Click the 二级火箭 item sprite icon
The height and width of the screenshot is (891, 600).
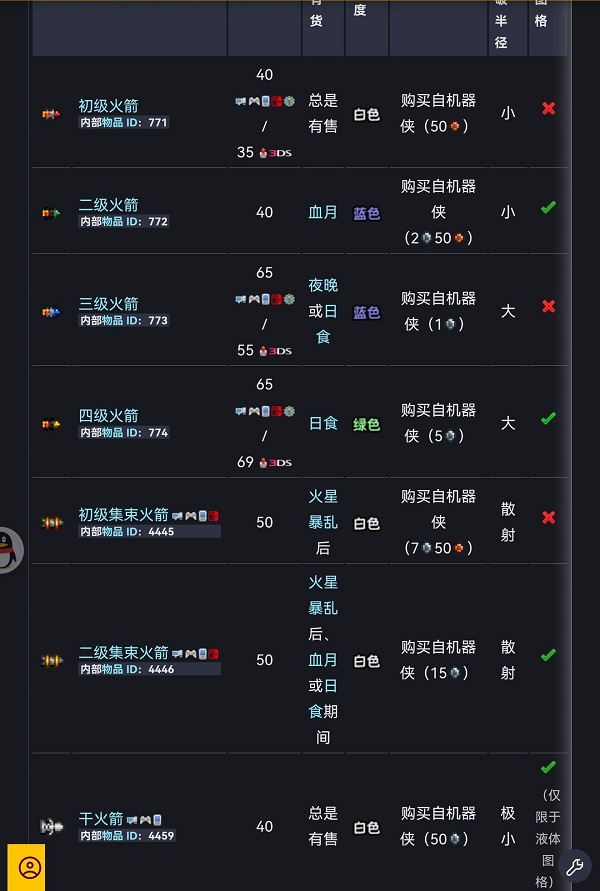[x=51, y=212]
